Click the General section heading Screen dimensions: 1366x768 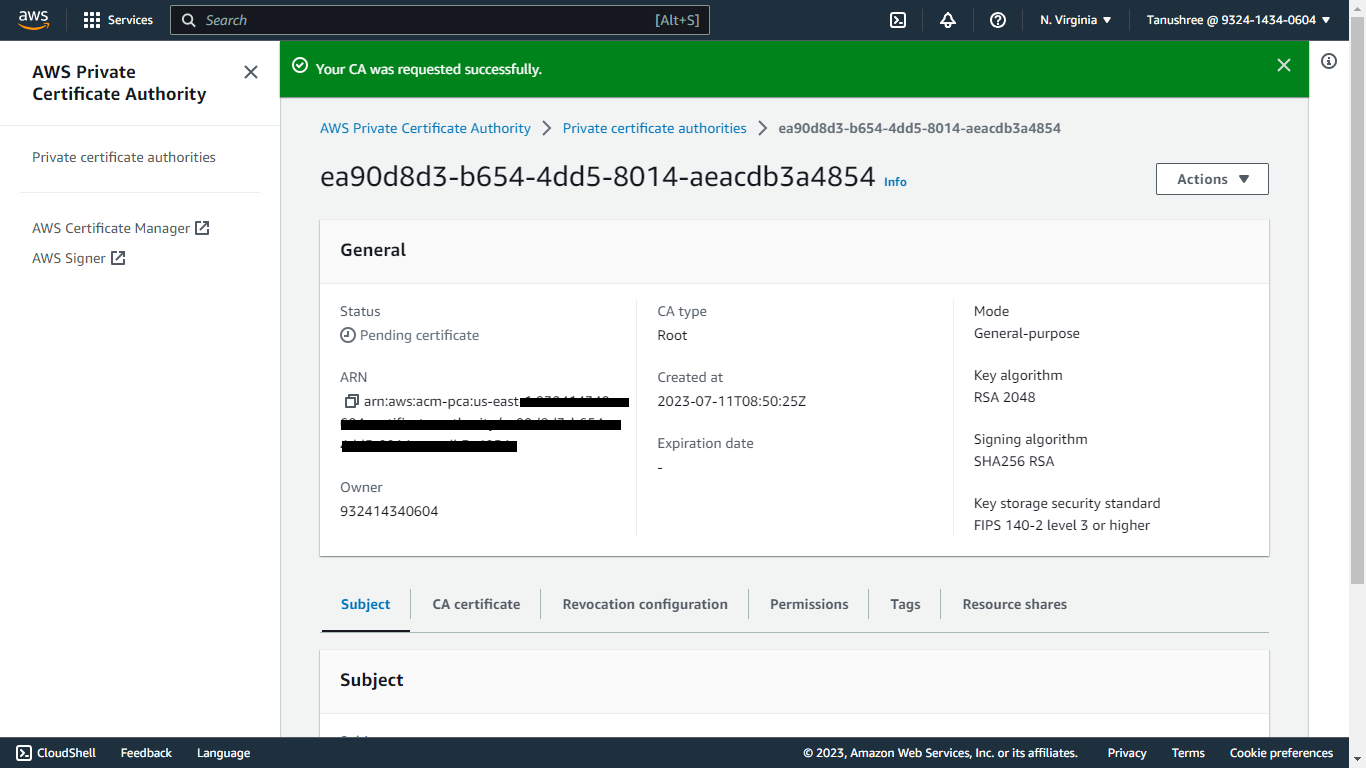coord(373,250)
